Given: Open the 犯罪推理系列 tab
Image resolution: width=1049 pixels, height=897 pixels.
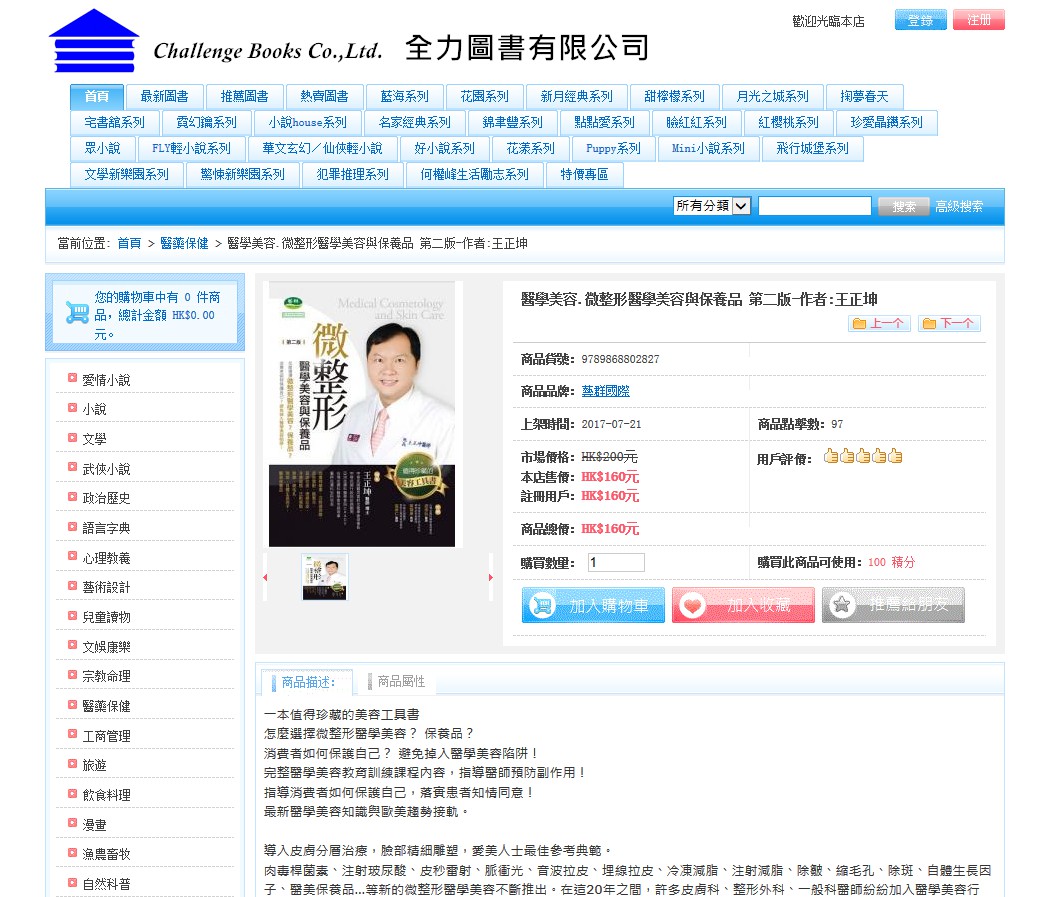Looking at the screenshot, I should [x=353, y=175].
